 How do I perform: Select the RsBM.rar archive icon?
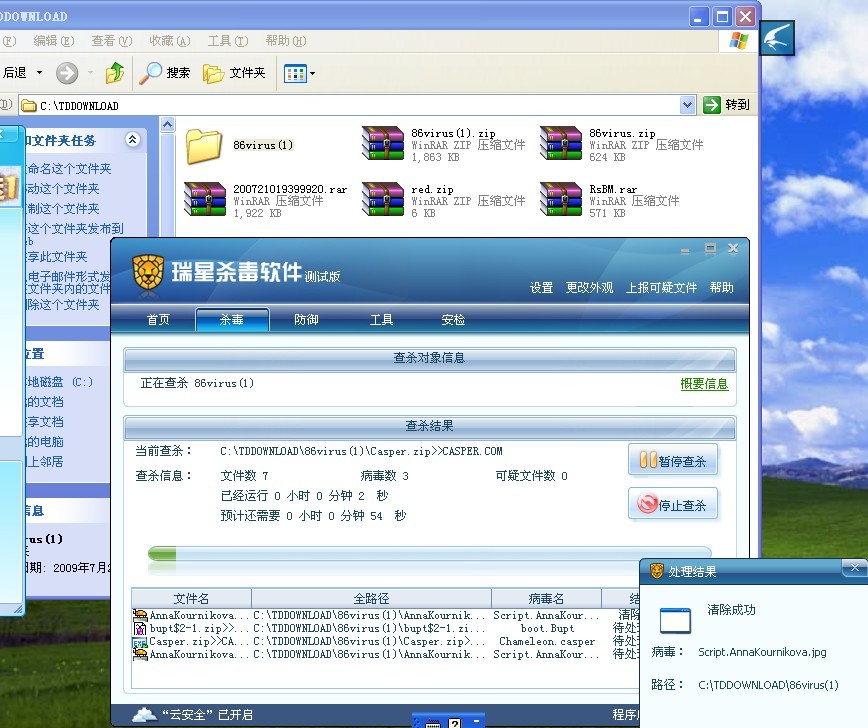click(561, 199)
